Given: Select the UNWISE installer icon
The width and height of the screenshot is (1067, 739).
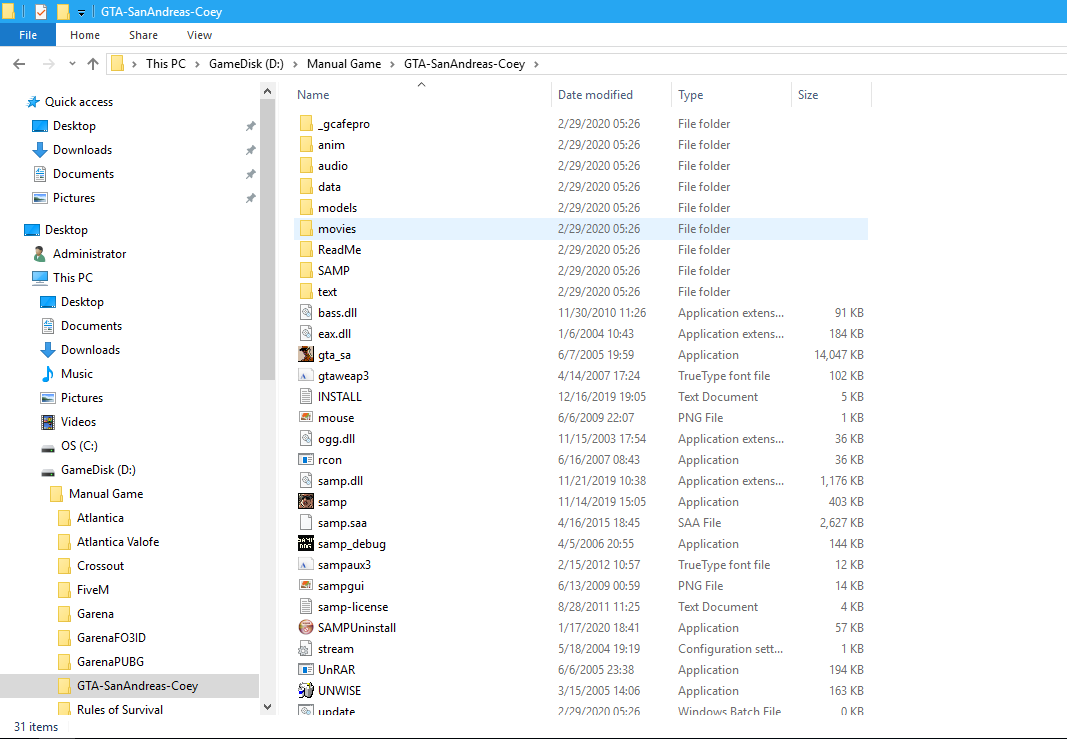Looking at the screenshot, I should [306, 691].
